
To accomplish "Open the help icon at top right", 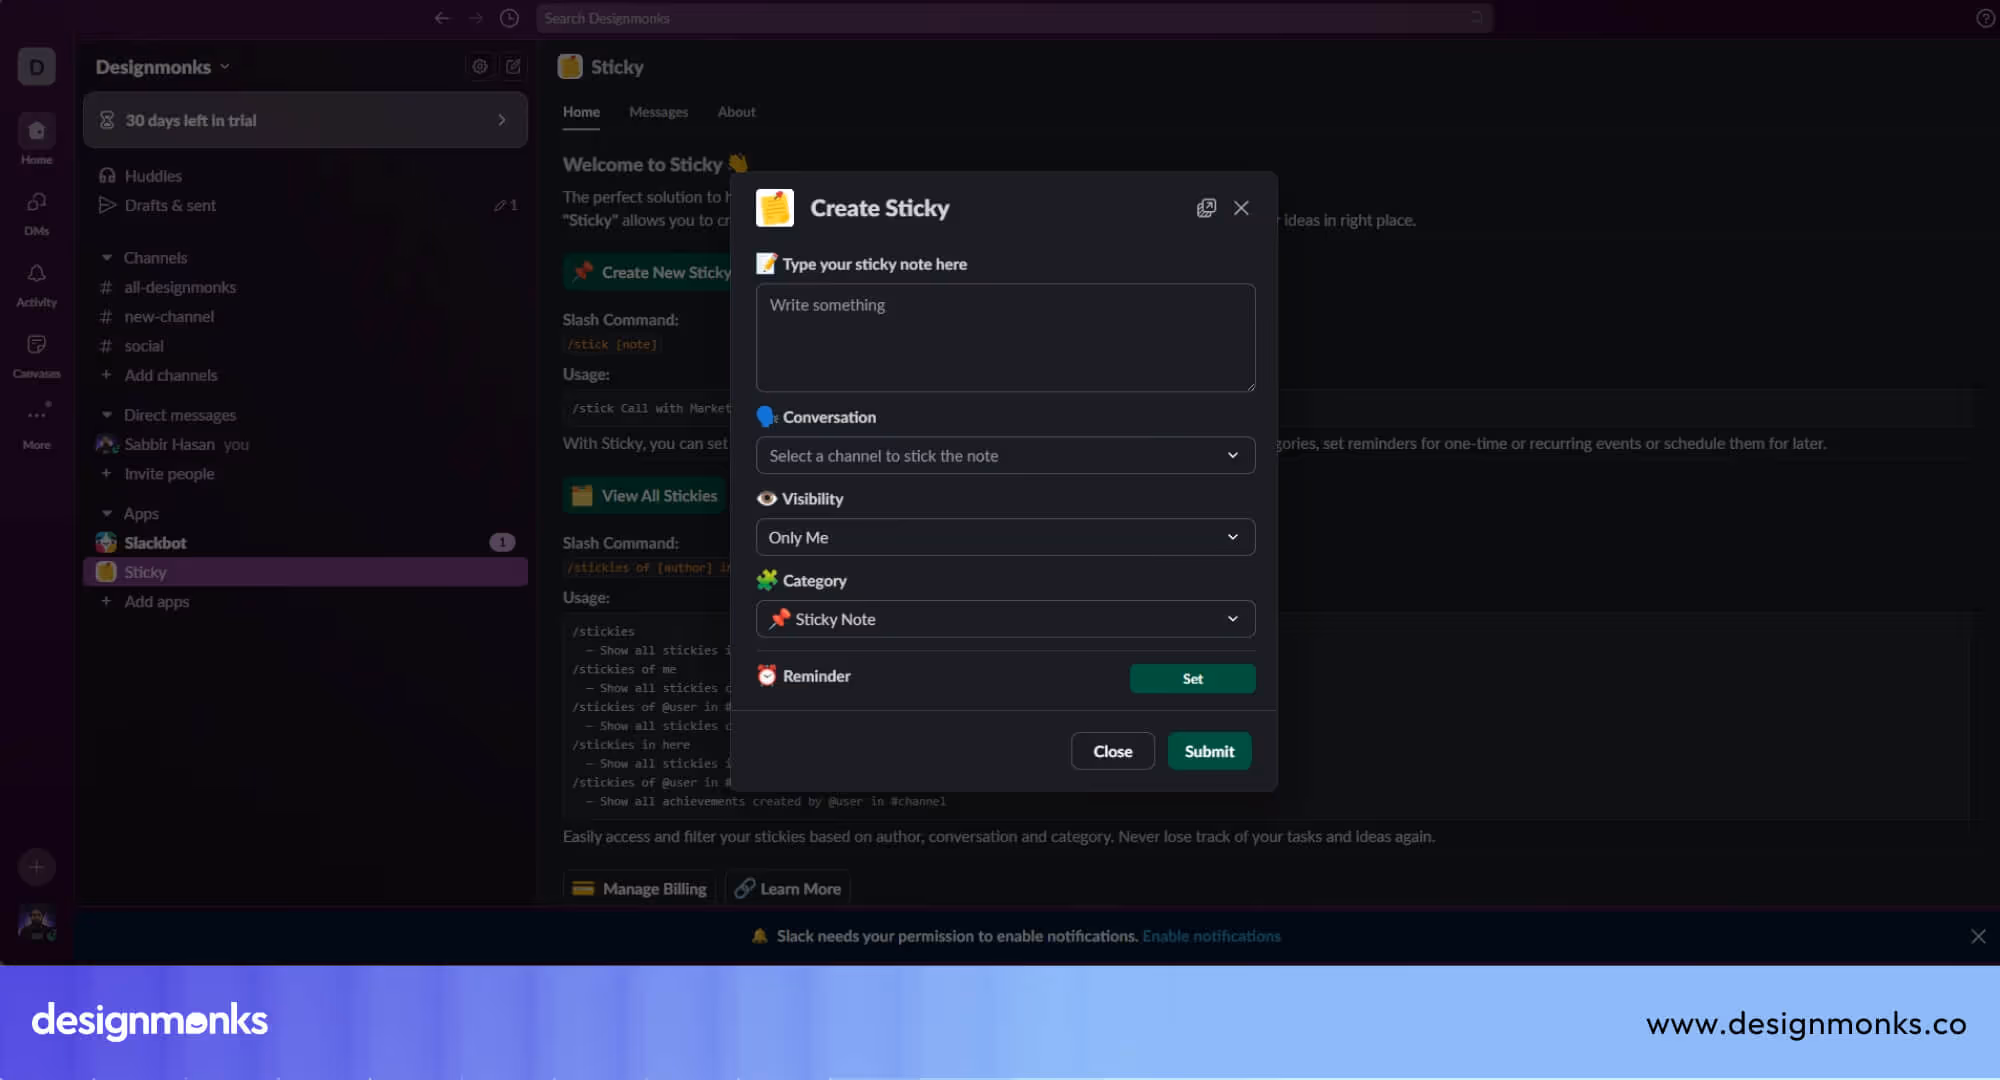I will pyautogui.click(x=1985, y=18).
